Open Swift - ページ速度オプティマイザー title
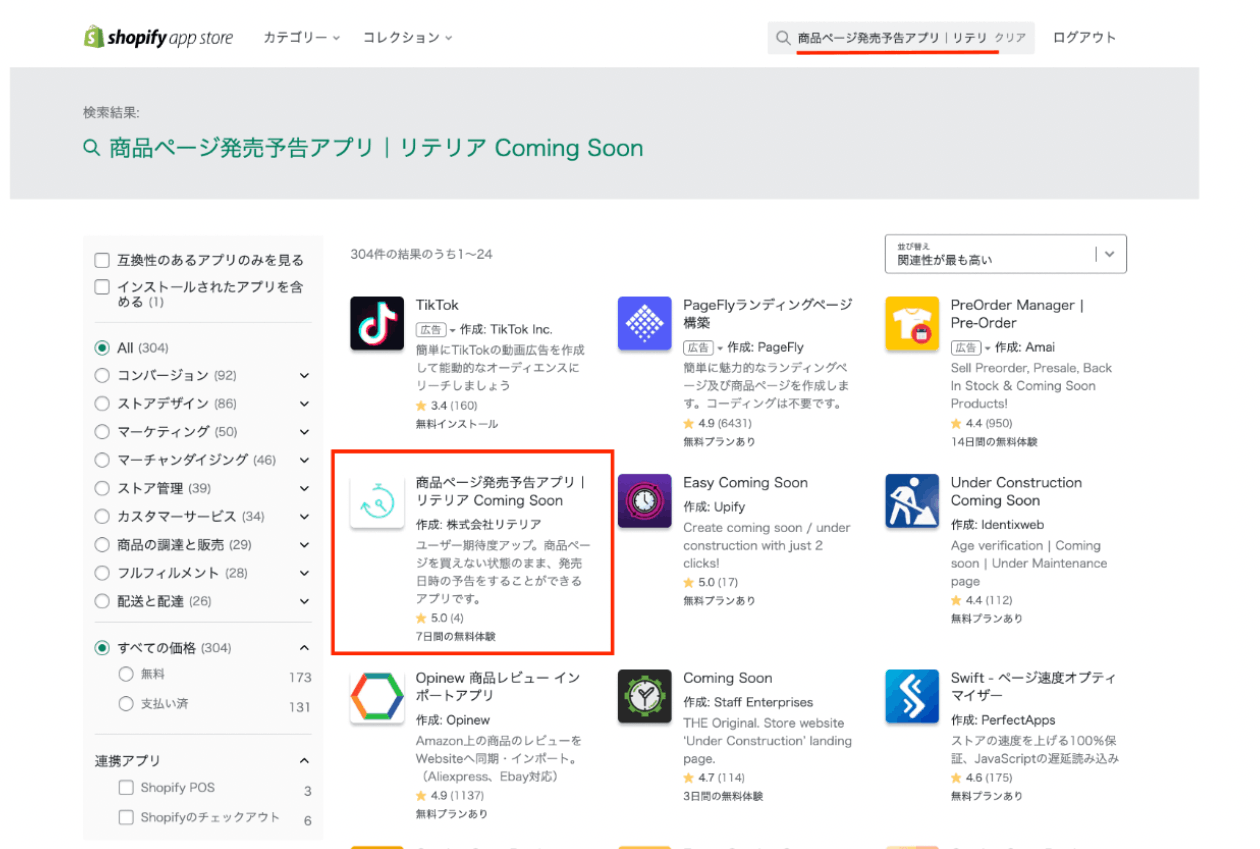 point(1032,687)
